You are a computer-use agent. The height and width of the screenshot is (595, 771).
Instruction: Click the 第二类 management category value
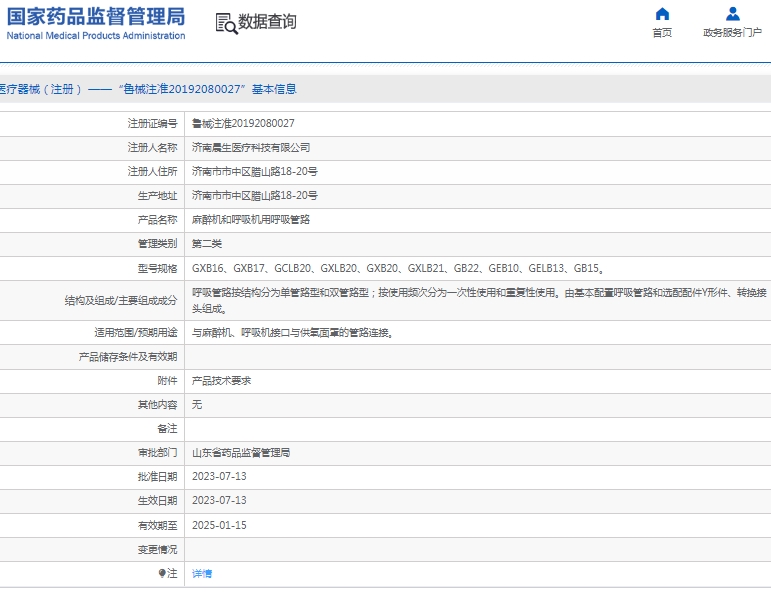pyautogui.click(x=207, y=244)
